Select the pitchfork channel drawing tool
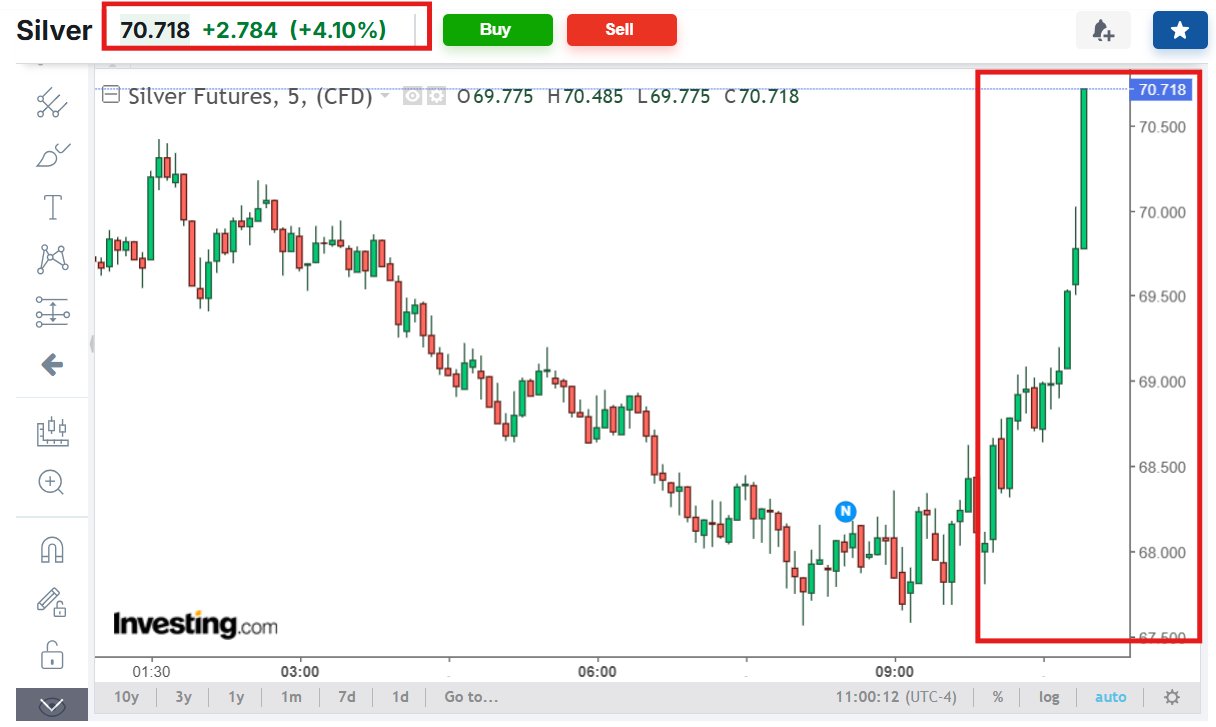1216x727 pixels. 52,103
